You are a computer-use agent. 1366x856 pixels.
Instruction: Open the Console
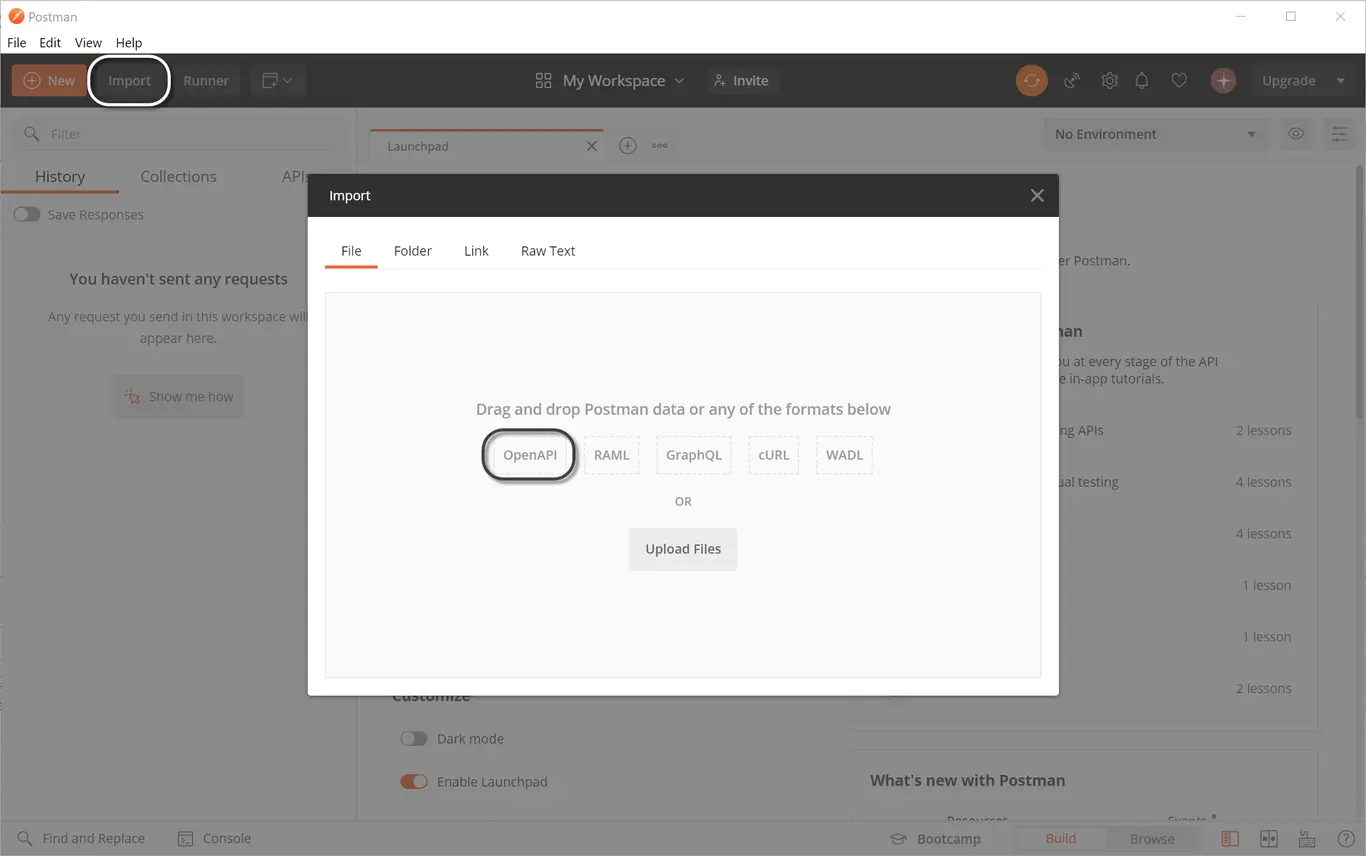214,839
